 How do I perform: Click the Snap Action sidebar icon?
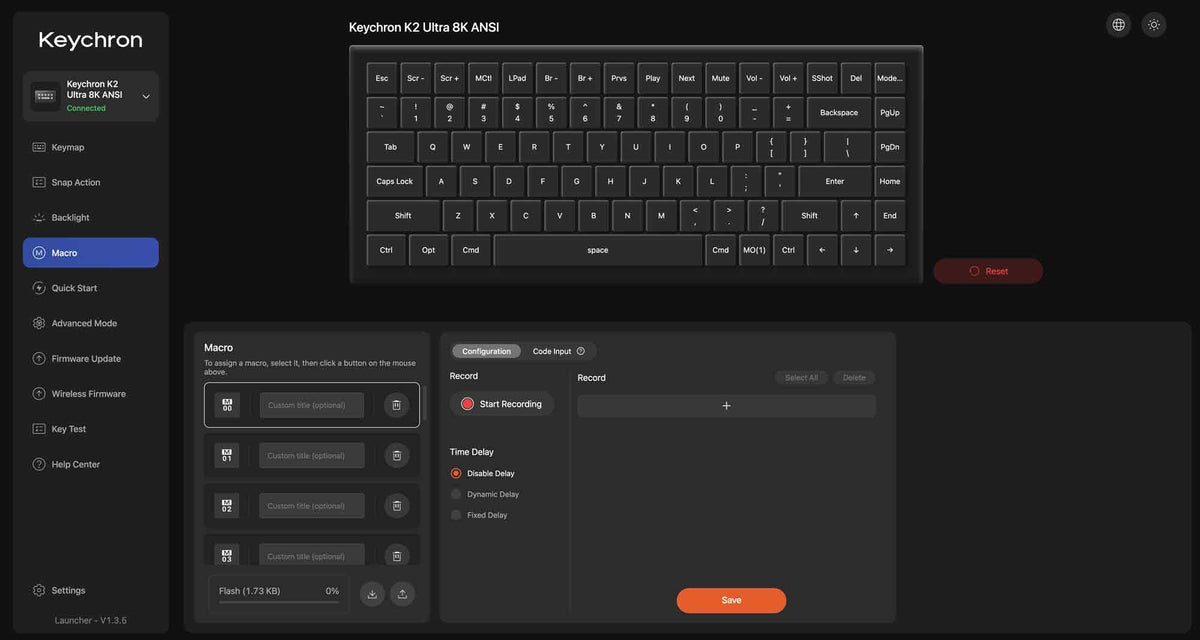(x=39, y=182)
